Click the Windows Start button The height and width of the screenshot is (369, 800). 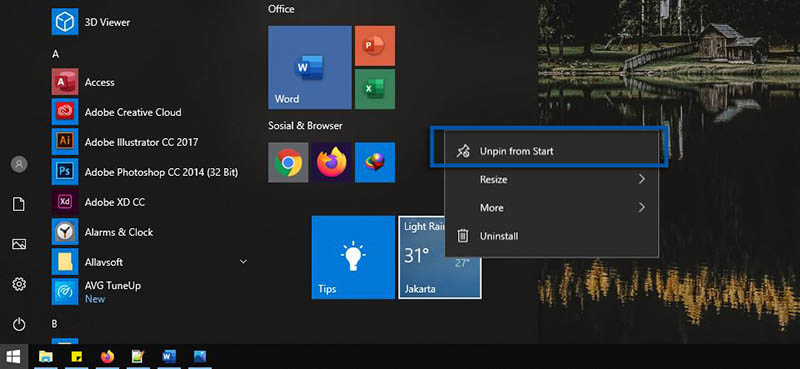pos(13,357)
